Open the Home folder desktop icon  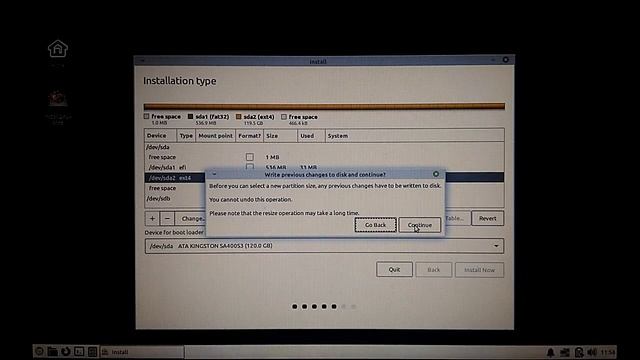coord(58,49)
